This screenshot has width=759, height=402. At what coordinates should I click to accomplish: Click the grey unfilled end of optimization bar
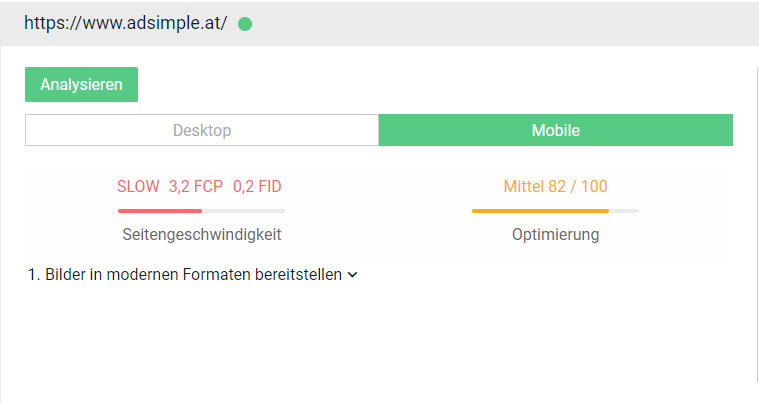[x=624, y=211]
